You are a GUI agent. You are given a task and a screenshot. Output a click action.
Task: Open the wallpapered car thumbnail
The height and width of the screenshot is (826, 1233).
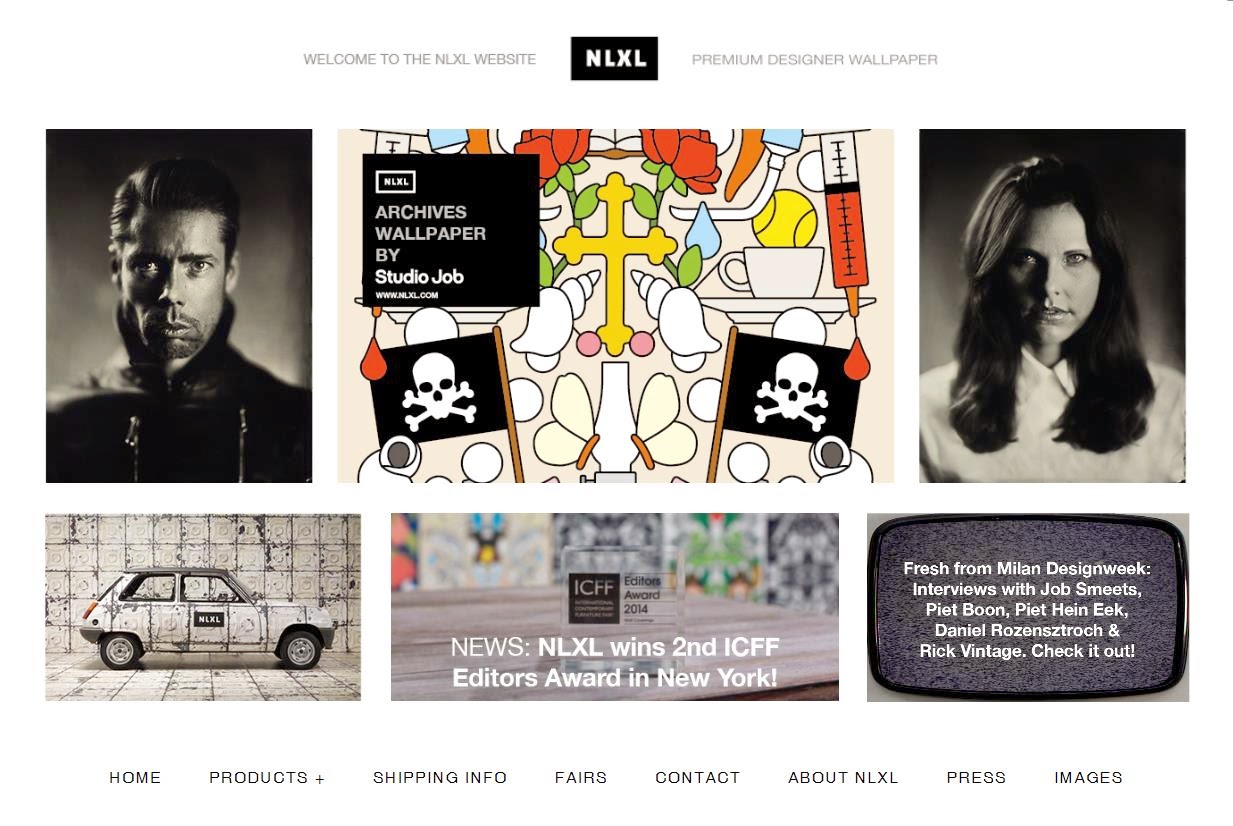pyautogui.click(x=203, y=607)
